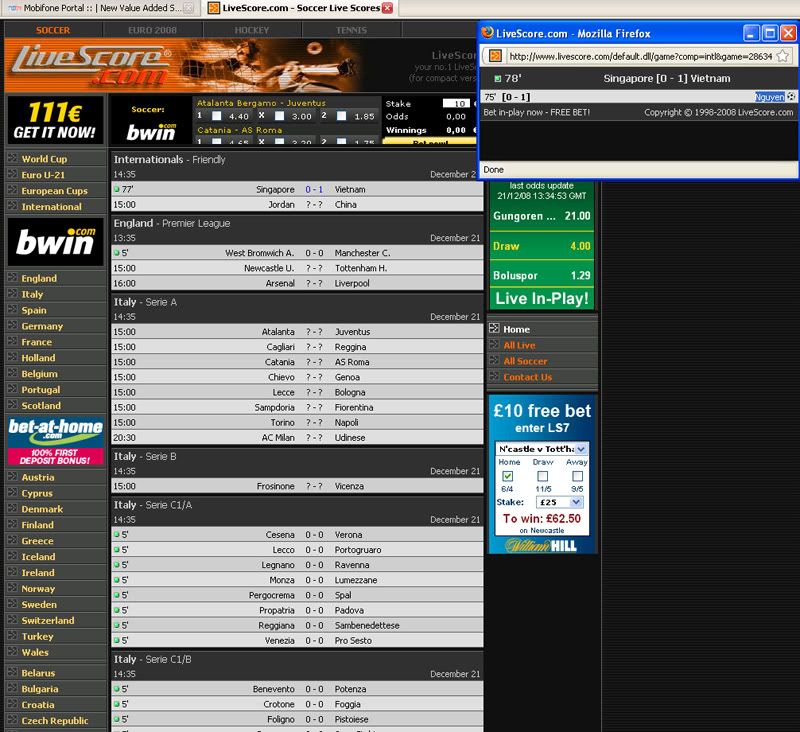Open the Scotland link in the sidebar
This screenshot has width=800, height=732.
point(41,406)
